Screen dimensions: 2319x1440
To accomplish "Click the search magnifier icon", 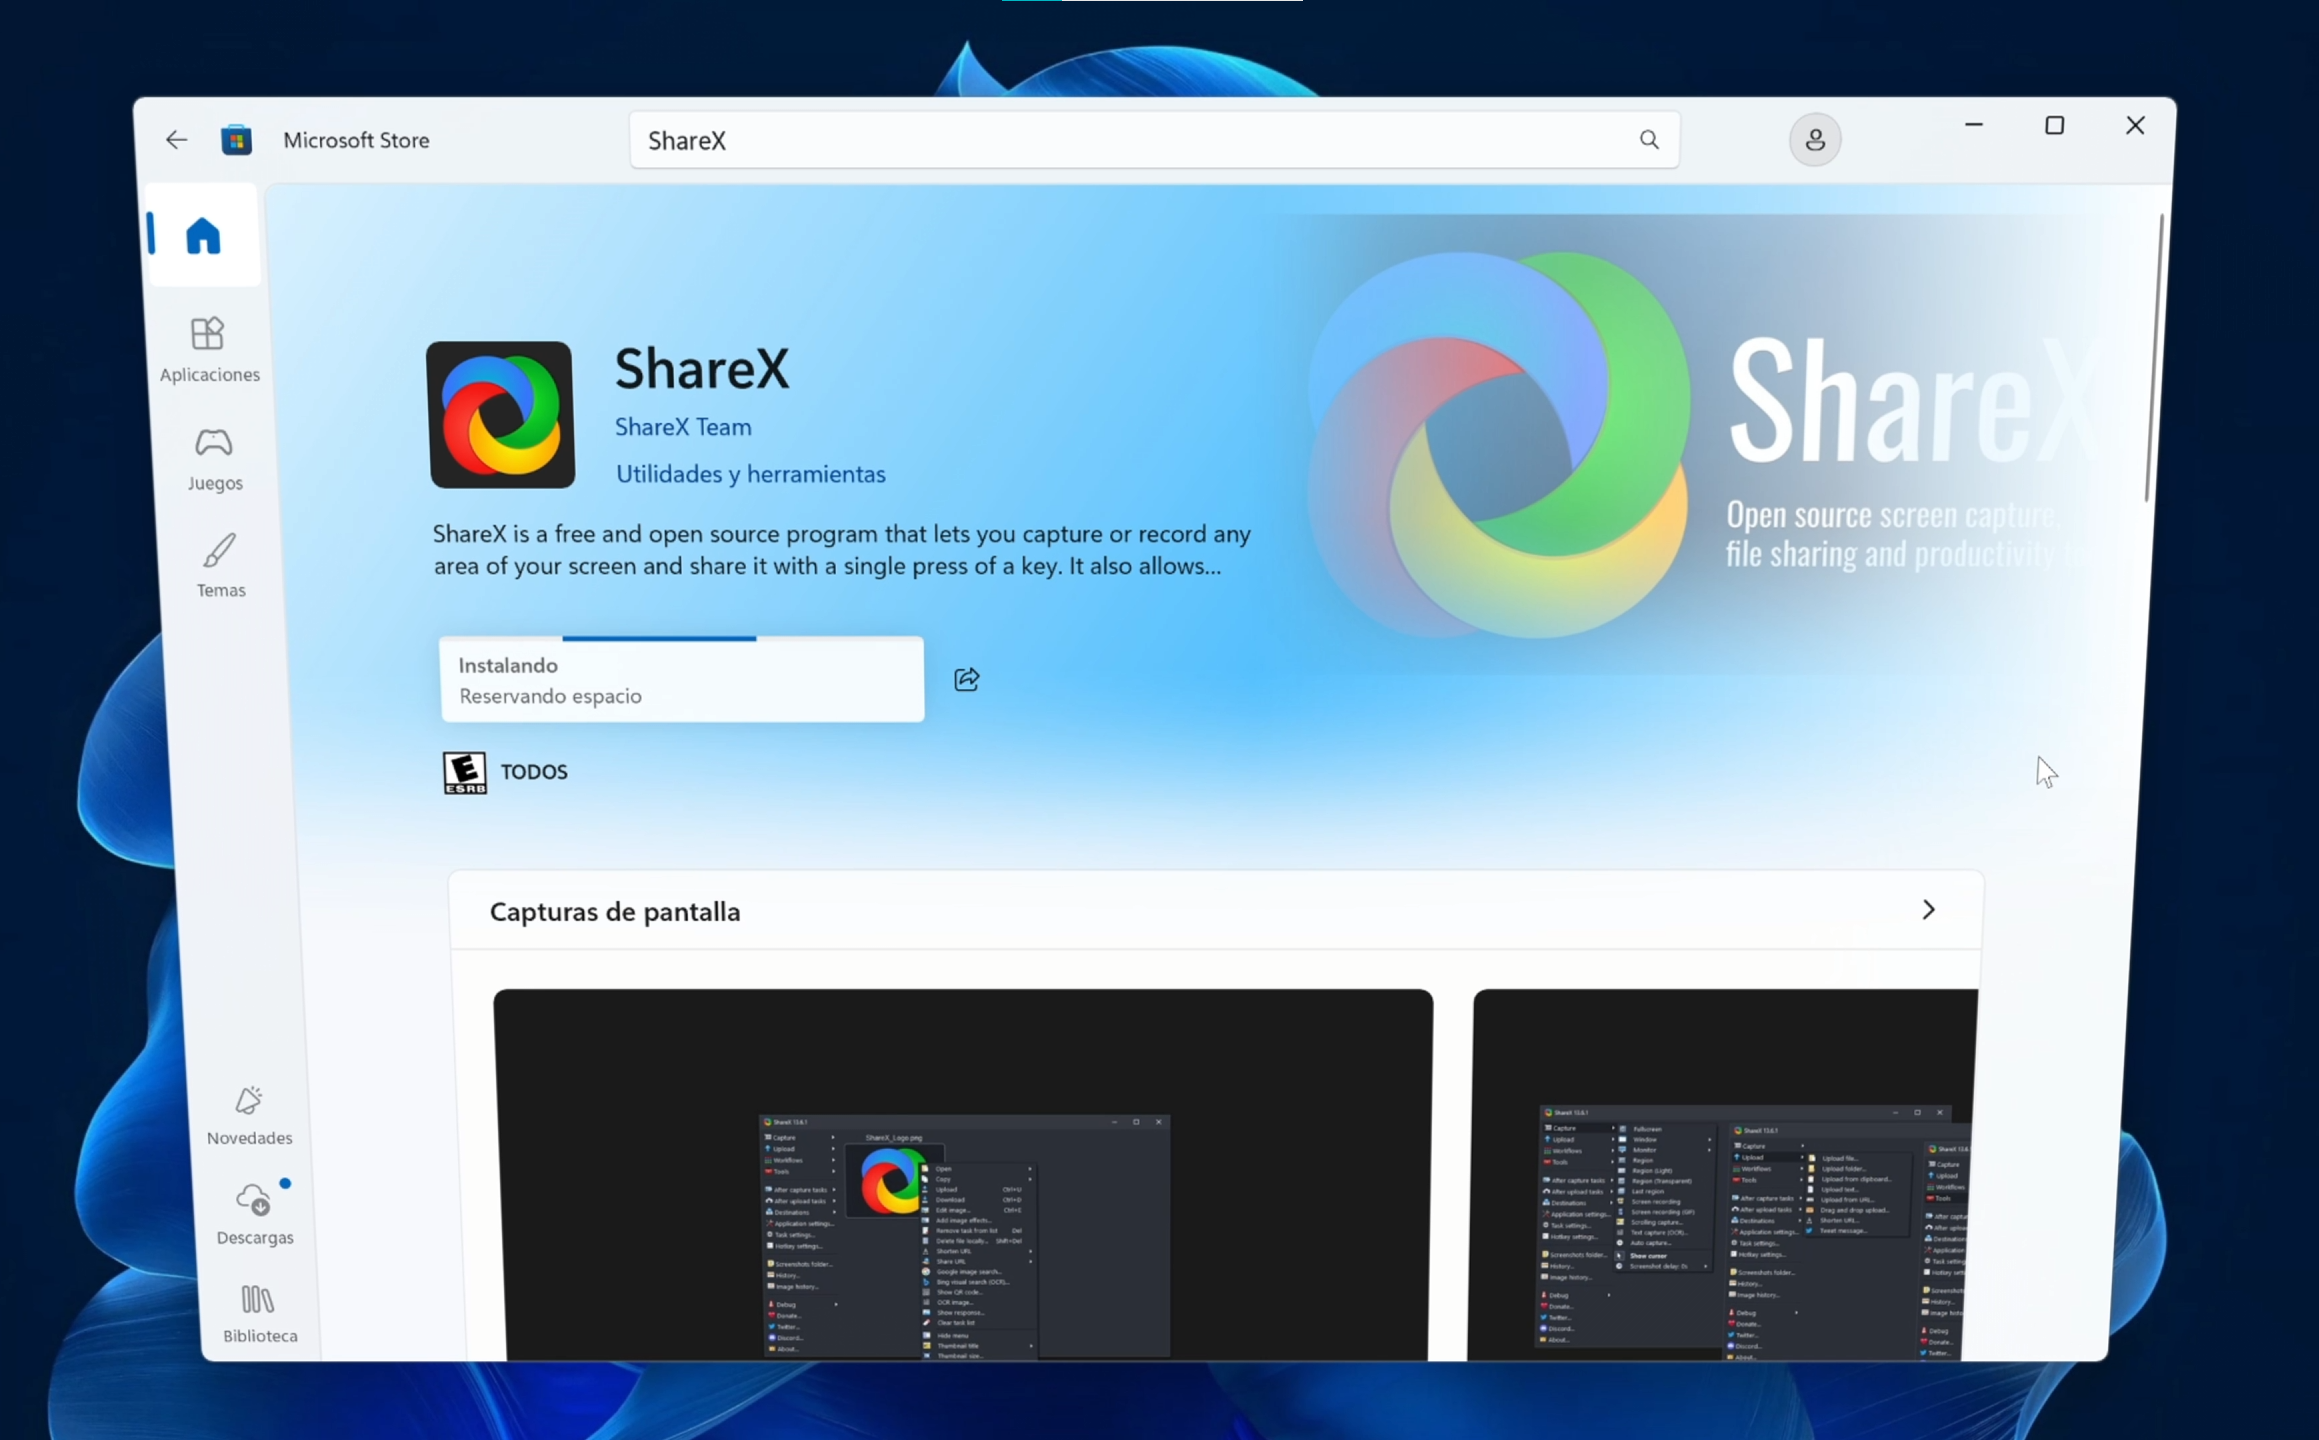I will point(1649,140).
